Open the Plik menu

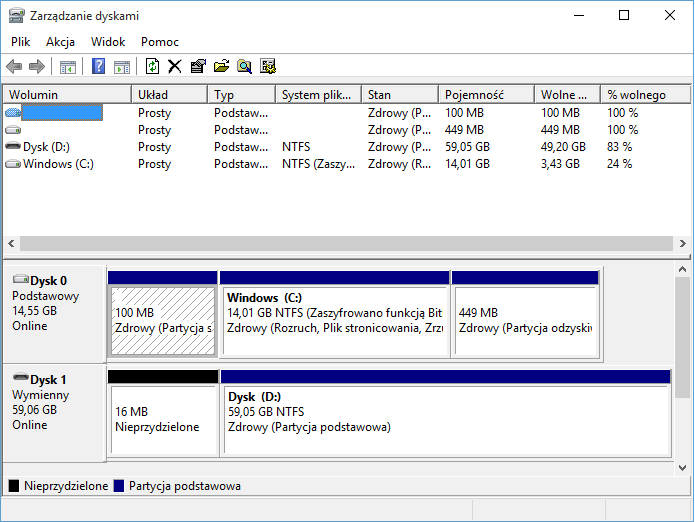pyautogui.click(x=21, y=42)
